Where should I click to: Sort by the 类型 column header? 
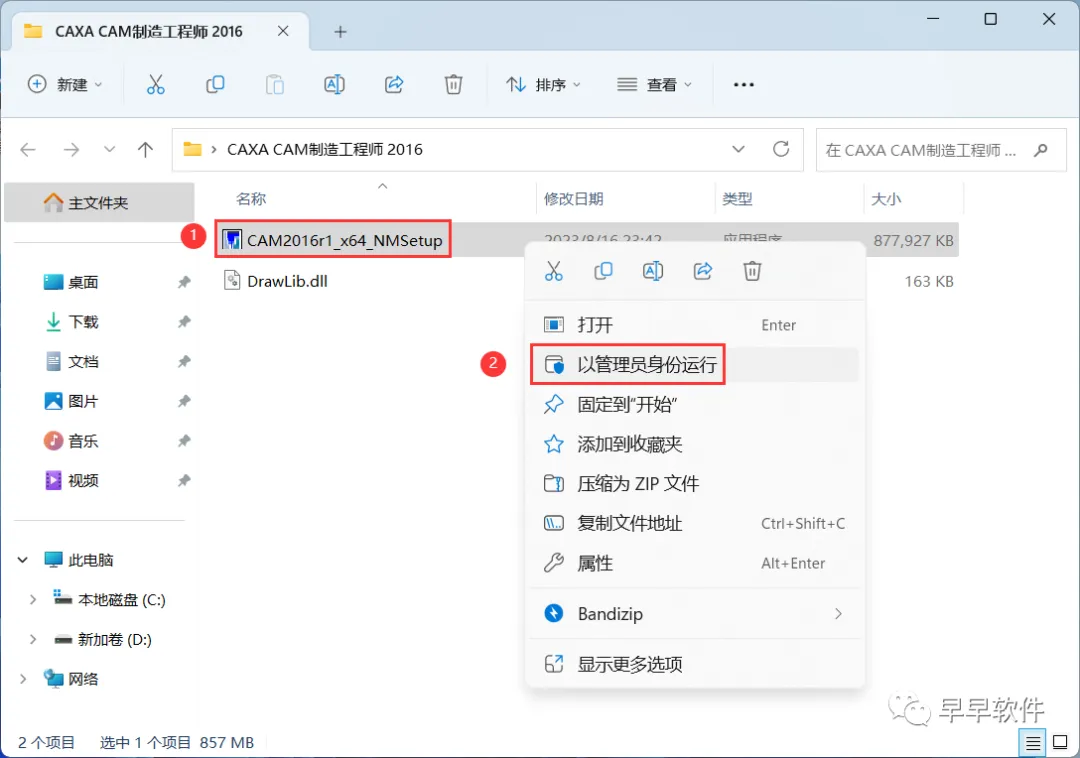click(x=738, y=199)
